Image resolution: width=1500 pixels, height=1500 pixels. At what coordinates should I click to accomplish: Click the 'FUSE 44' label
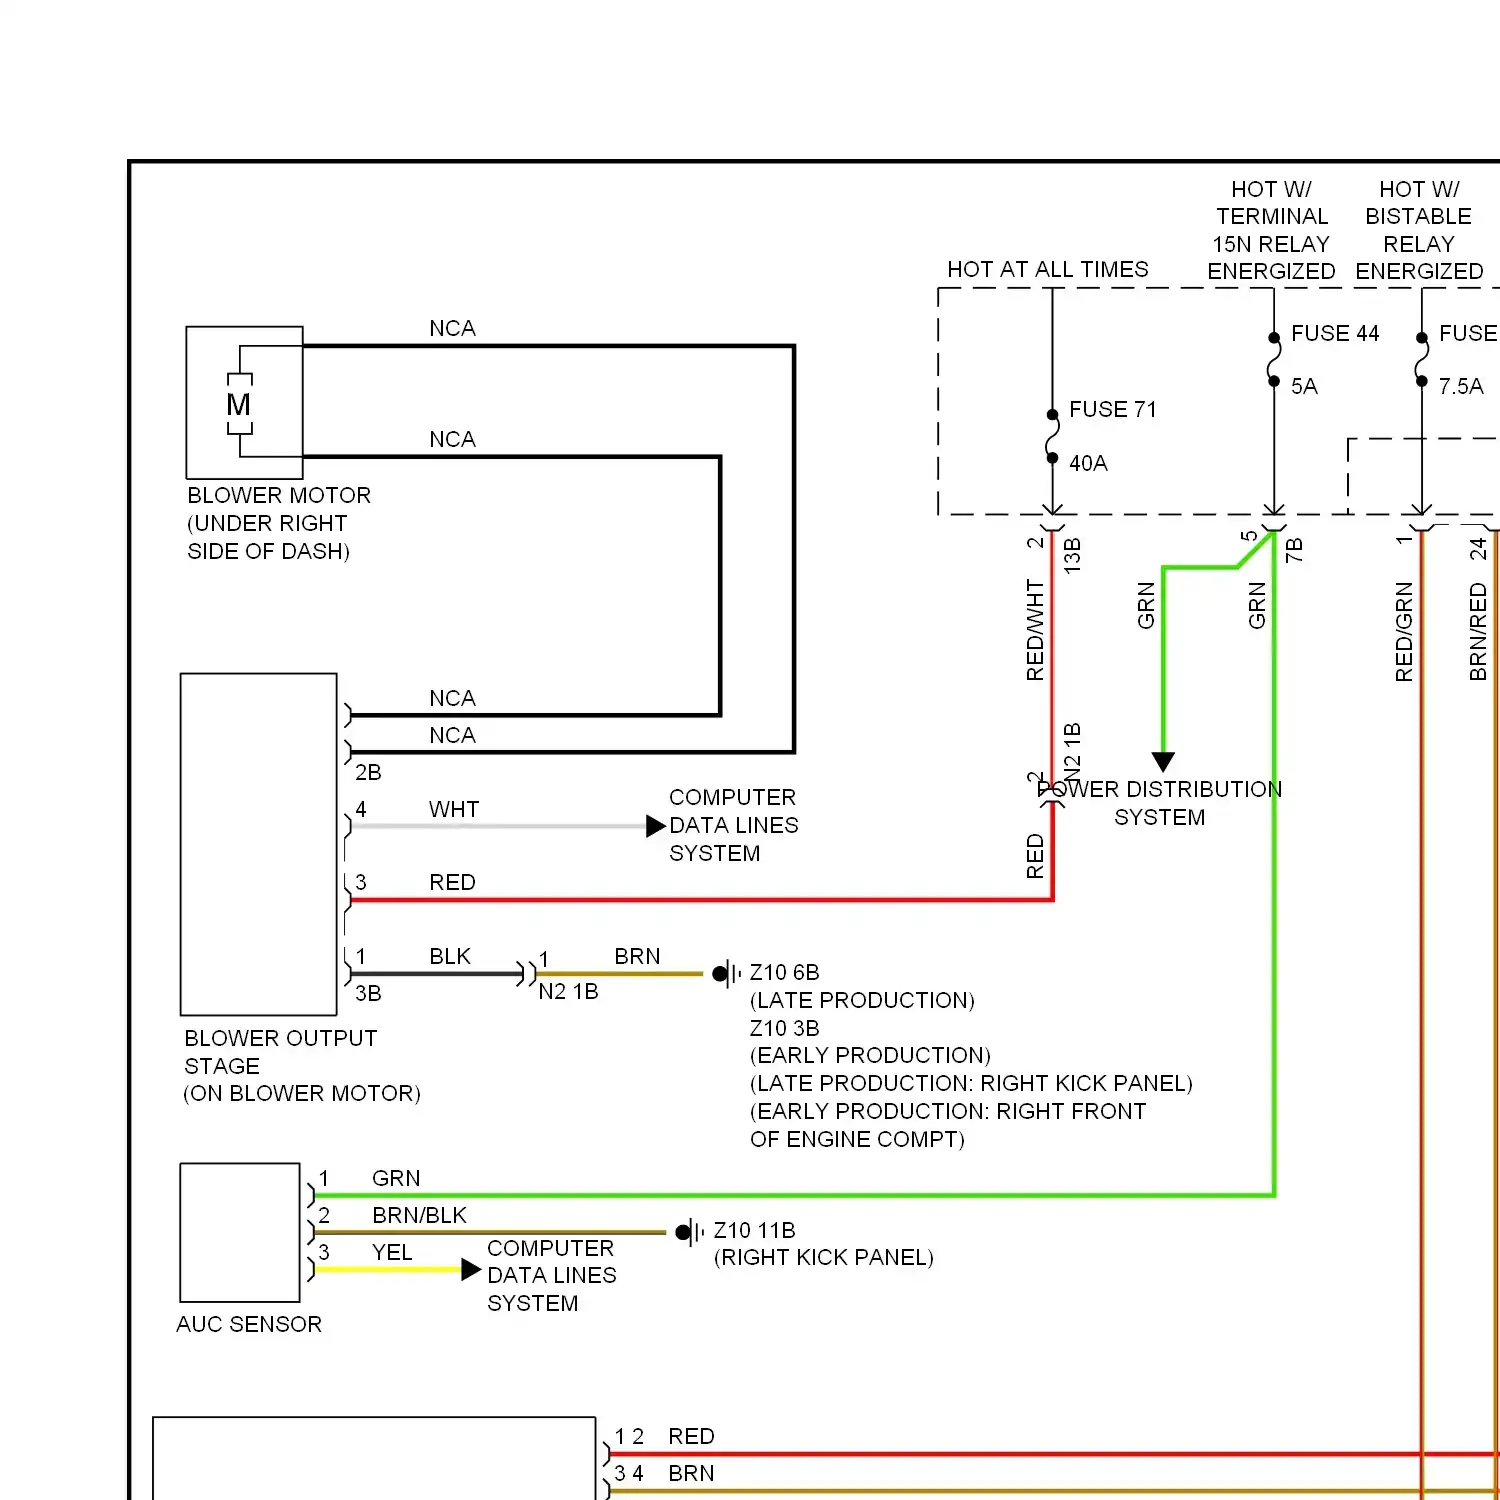pos(1335,334)
